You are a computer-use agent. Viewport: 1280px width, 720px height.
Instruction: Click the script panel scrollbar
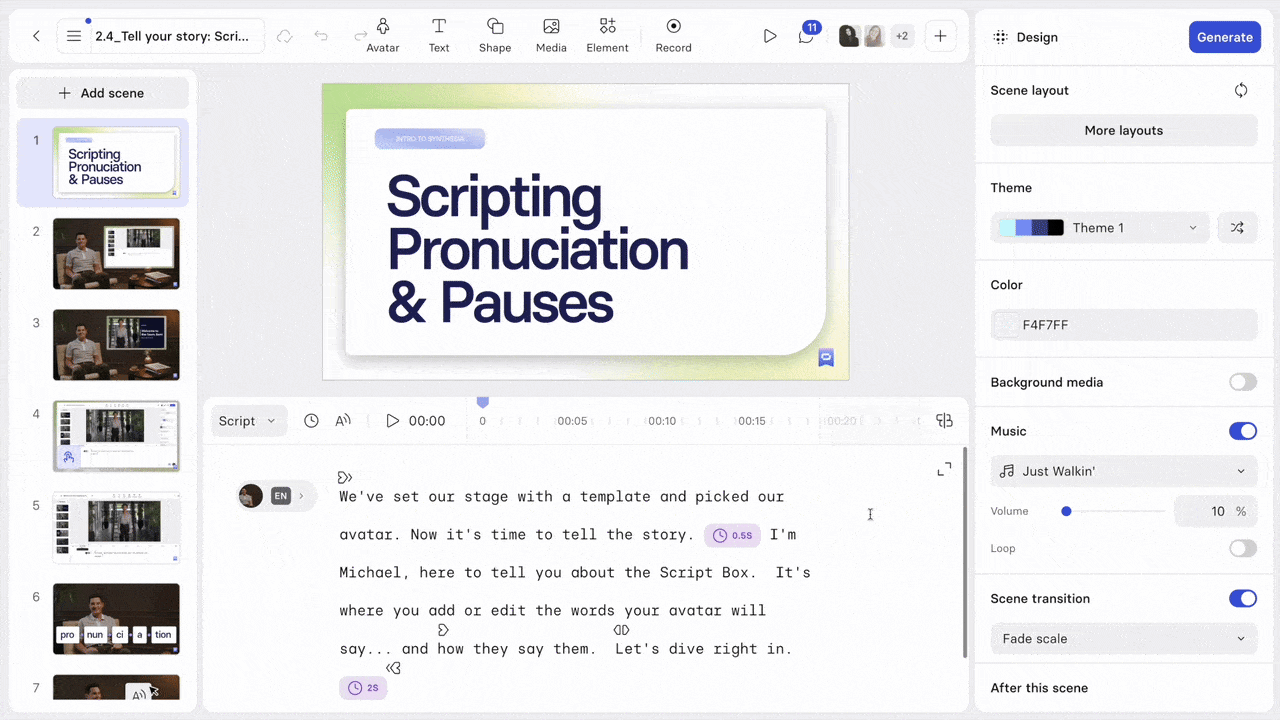pyautogui.click(x=964, y=552)
